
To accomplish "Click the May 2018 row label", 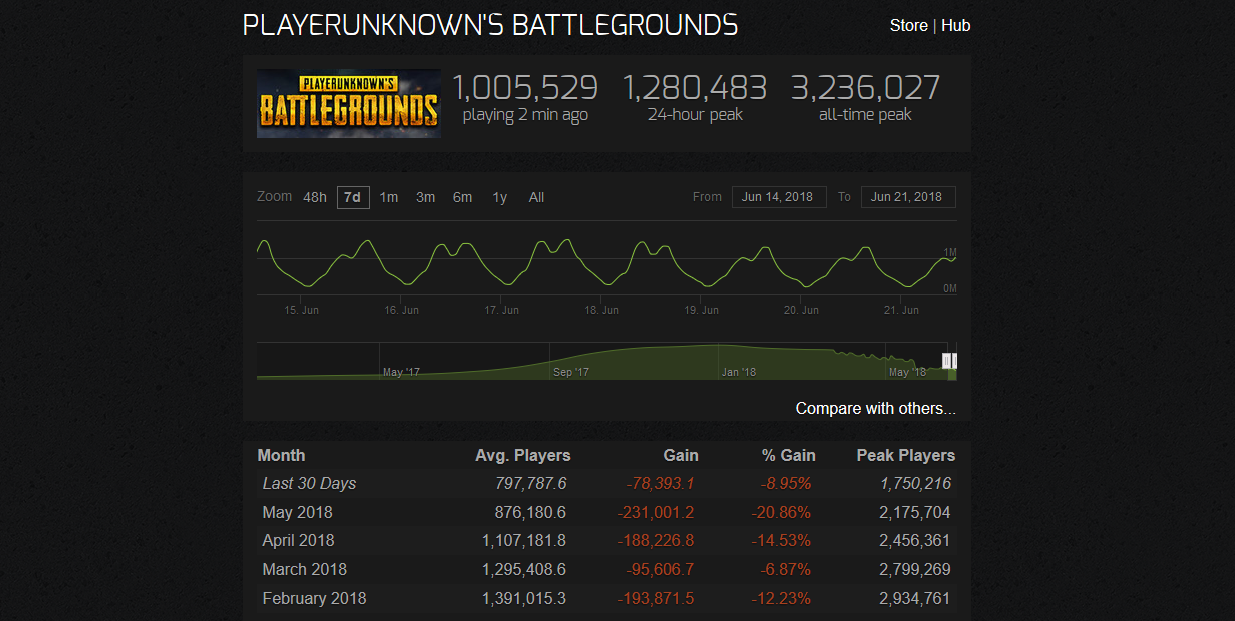I will coord(297,512).
